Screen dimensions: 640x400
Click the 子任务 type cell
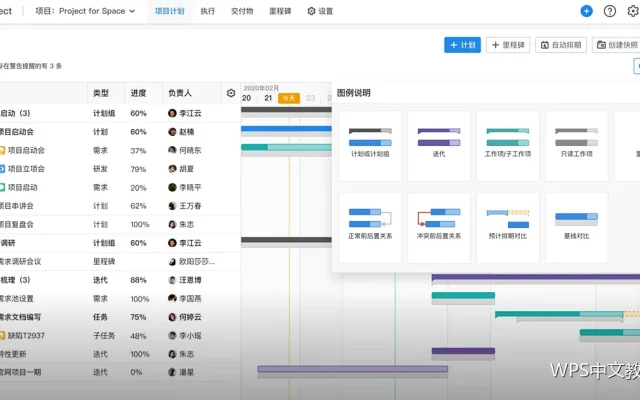pyautogui.click(x=104, y=336)
